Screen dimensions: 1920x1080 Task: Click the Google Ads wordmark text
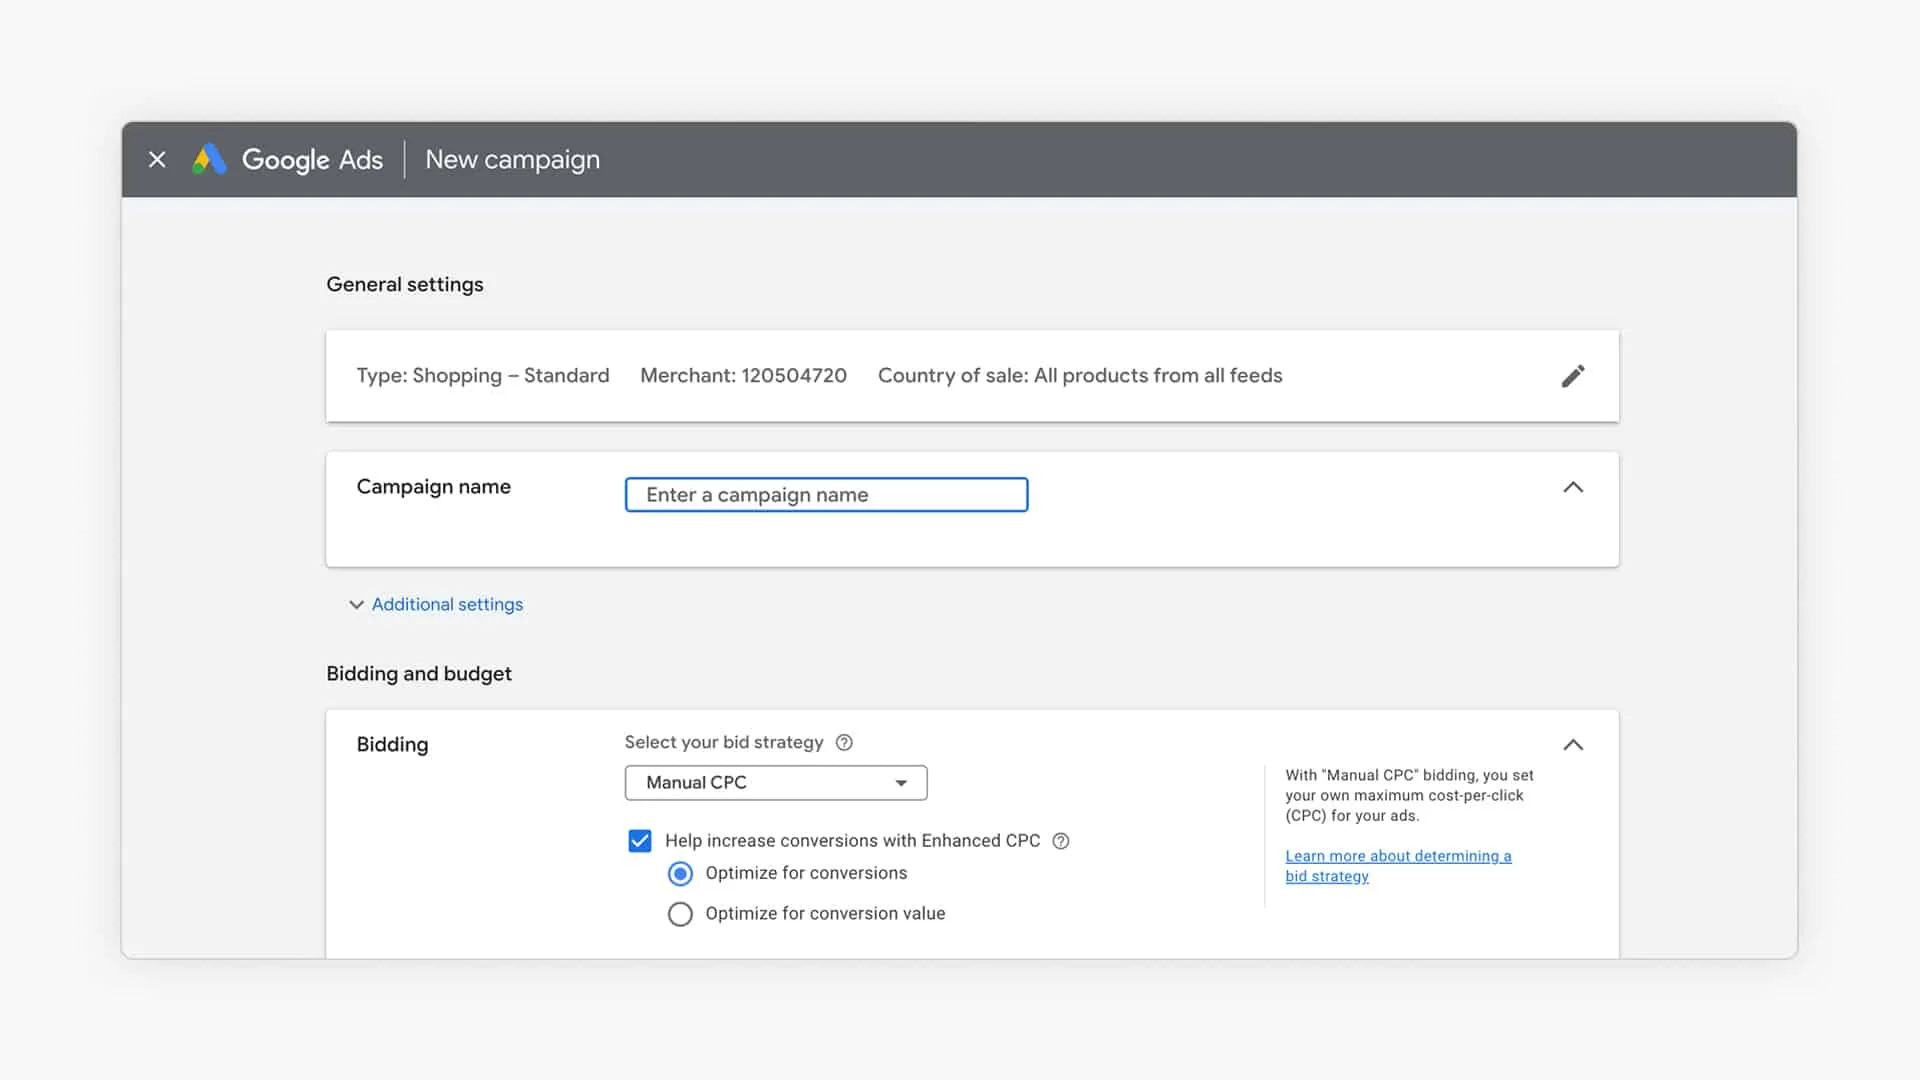point(312,160)
